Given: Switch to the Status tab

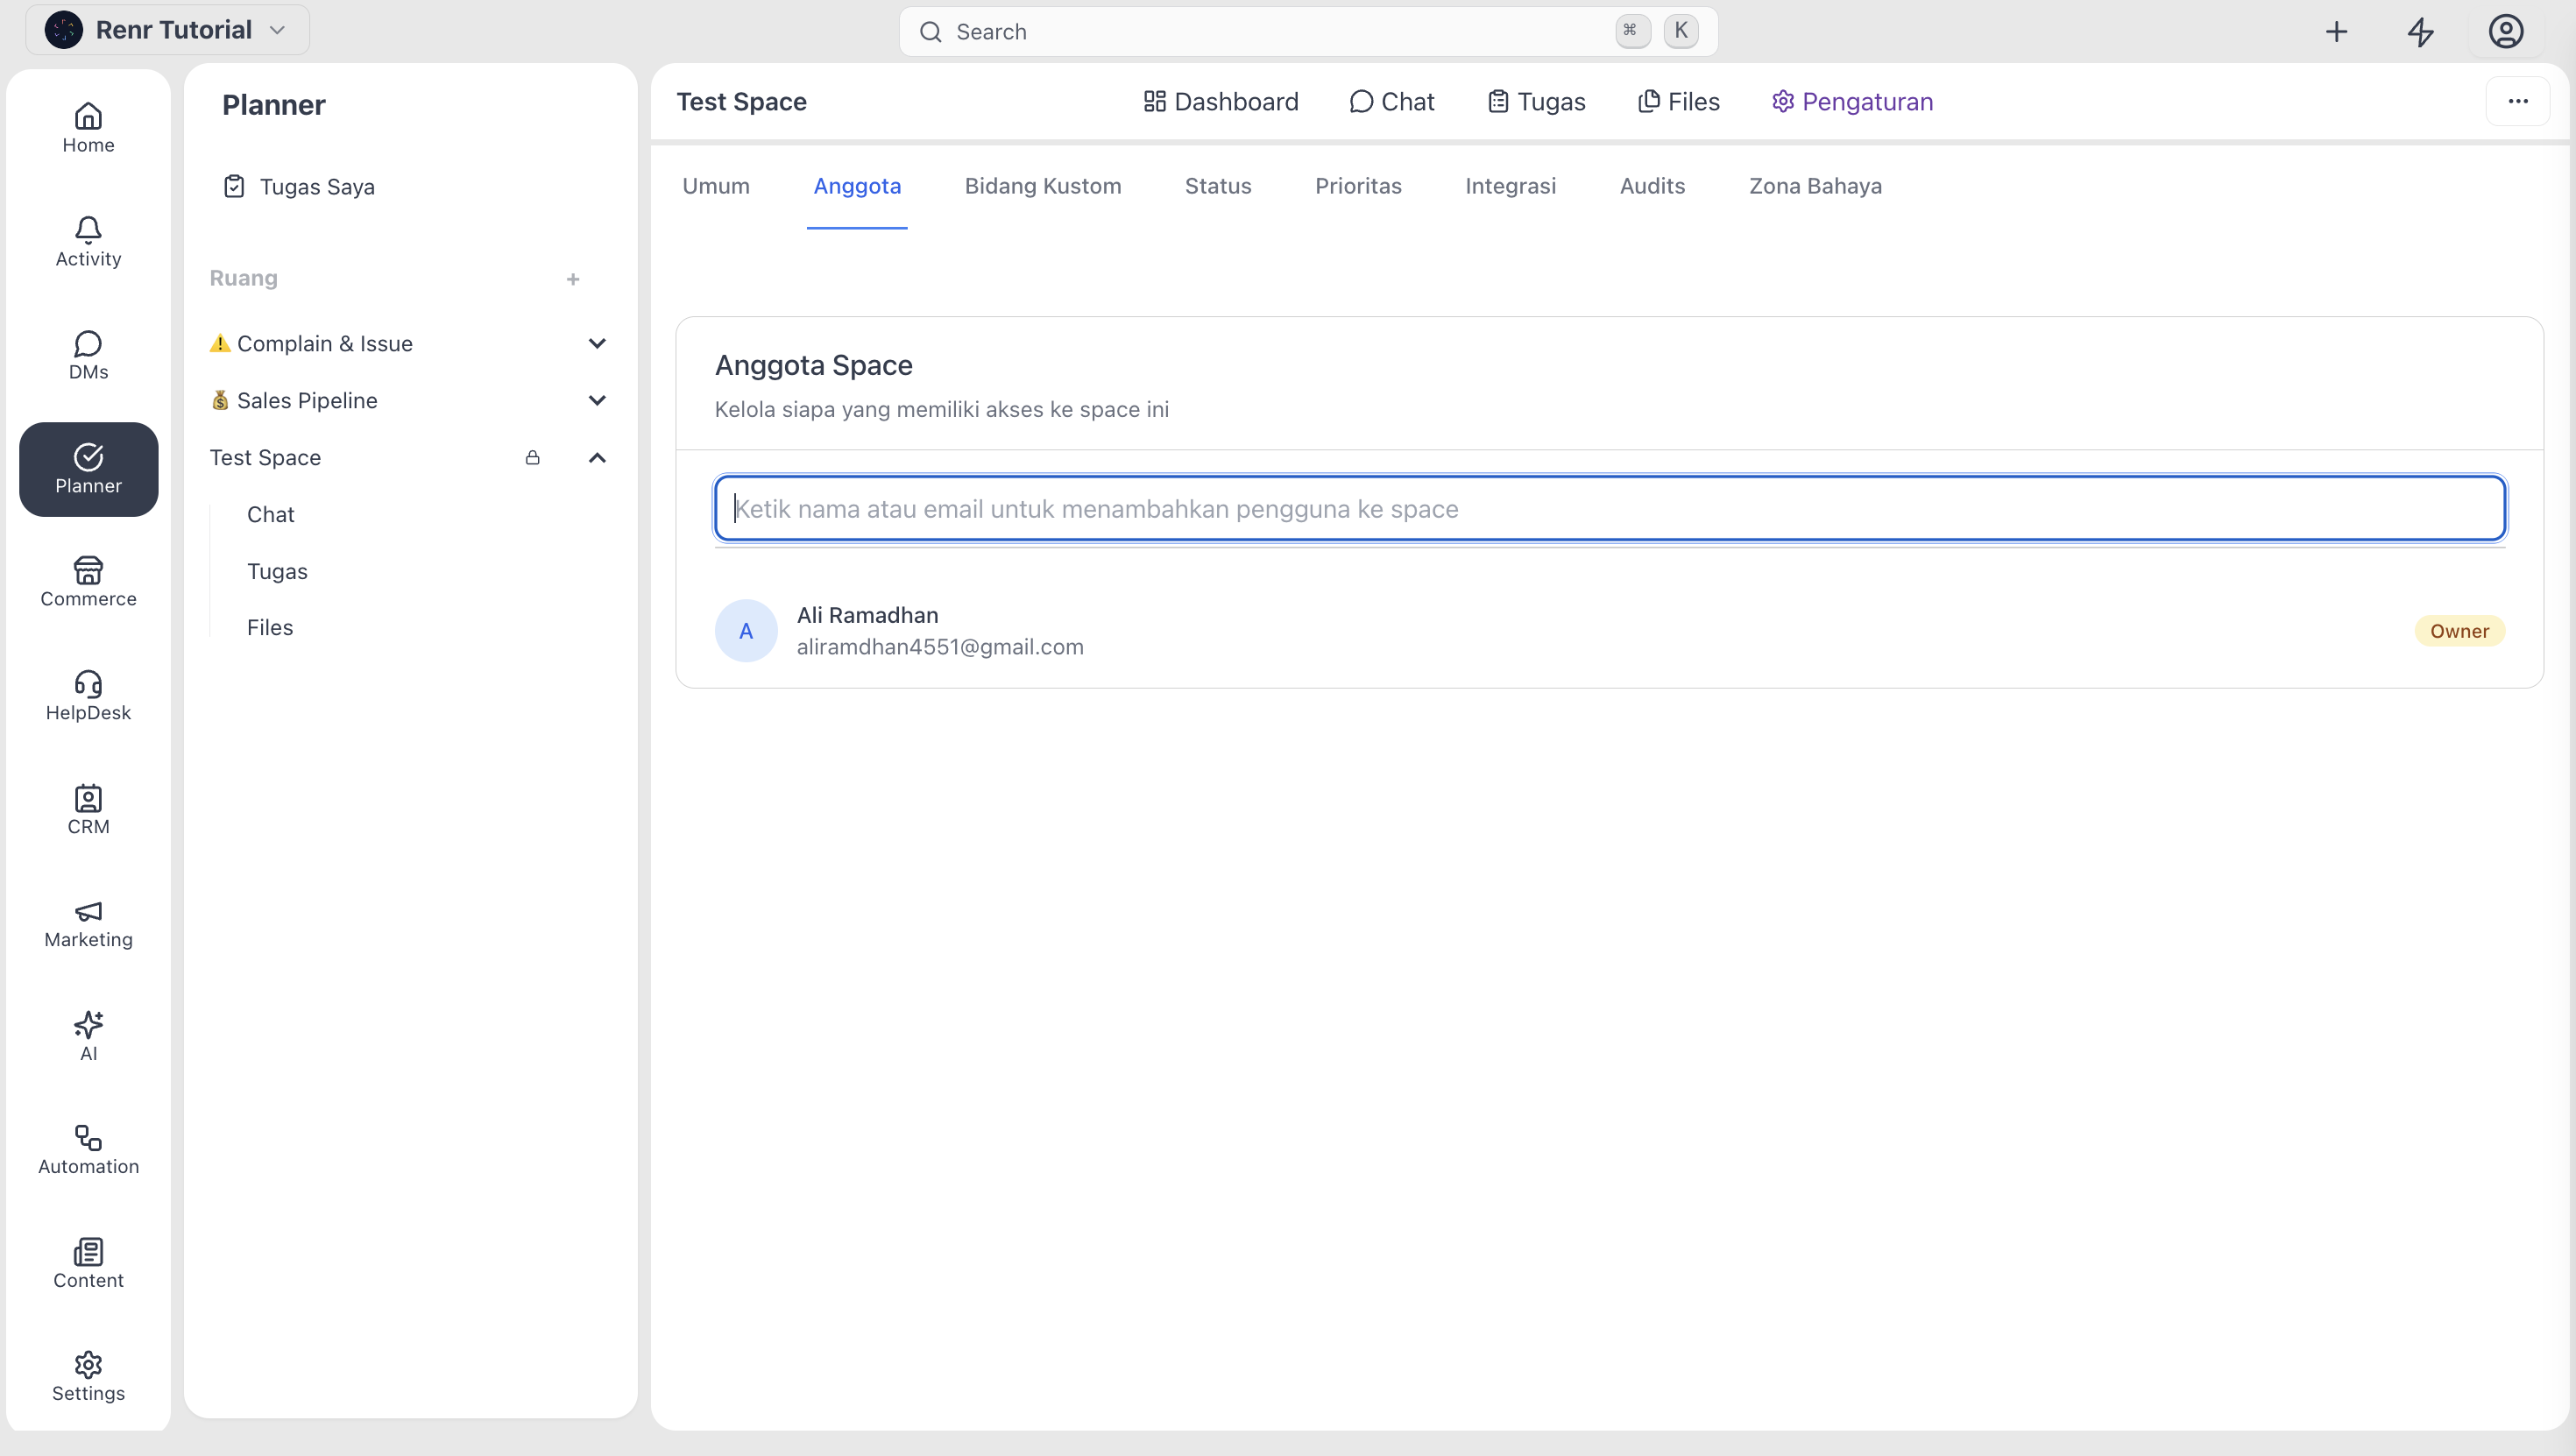Looking at the screenshot, I should click(x=1218, y=187).
